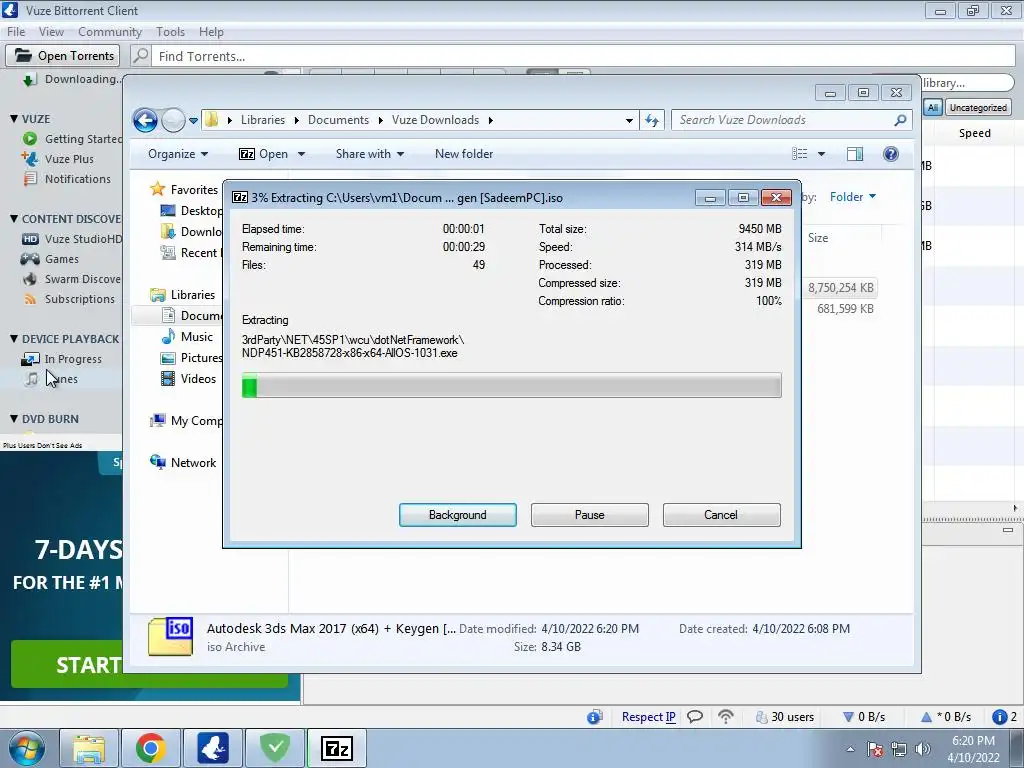Click the Downloading item icon in sidebar

tap(29, 80)
